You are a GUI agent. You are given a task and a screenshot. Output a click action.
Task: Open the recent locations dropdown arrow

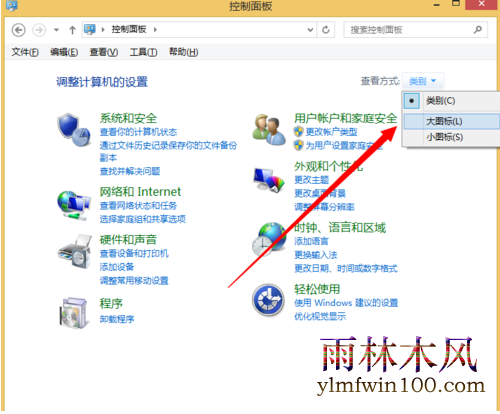pos(56,30)
